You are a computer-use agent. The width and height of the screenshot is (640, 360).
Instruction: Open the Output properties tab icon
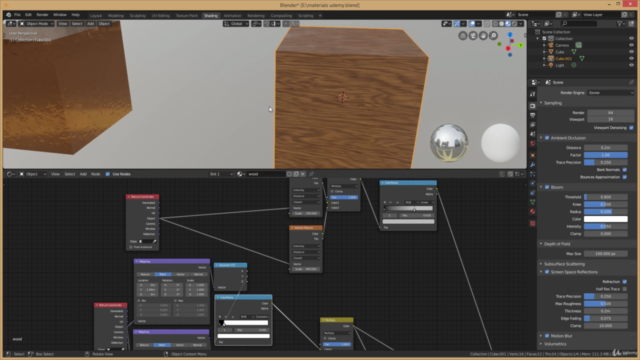533,116
